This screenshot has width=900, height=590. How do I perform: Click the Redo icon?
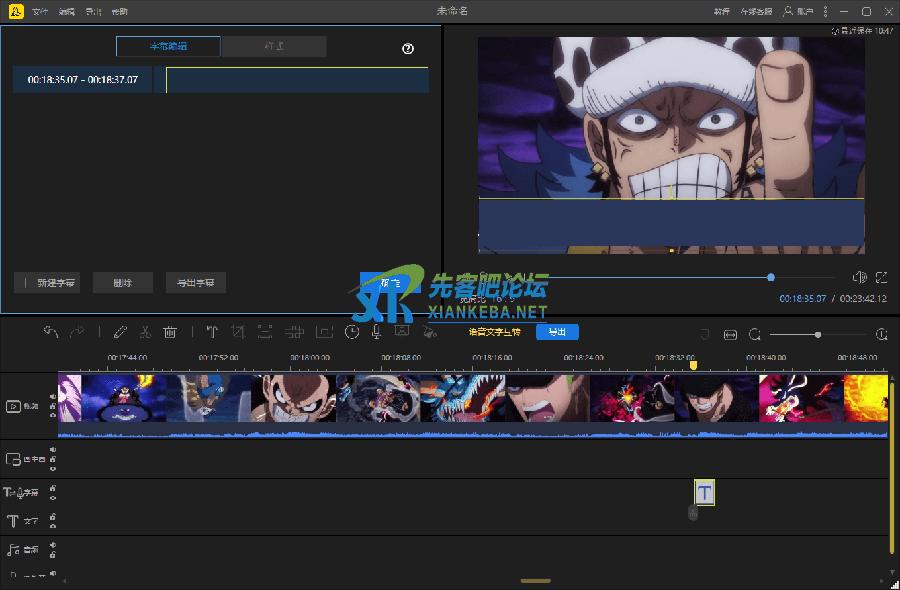77,334
